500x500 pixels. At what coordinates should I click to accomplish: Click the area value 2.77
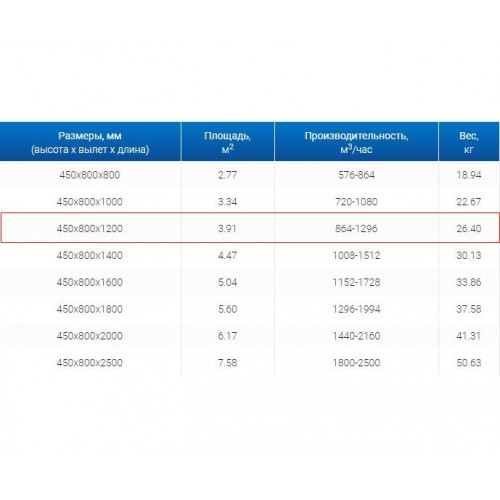tap(227, 175)
